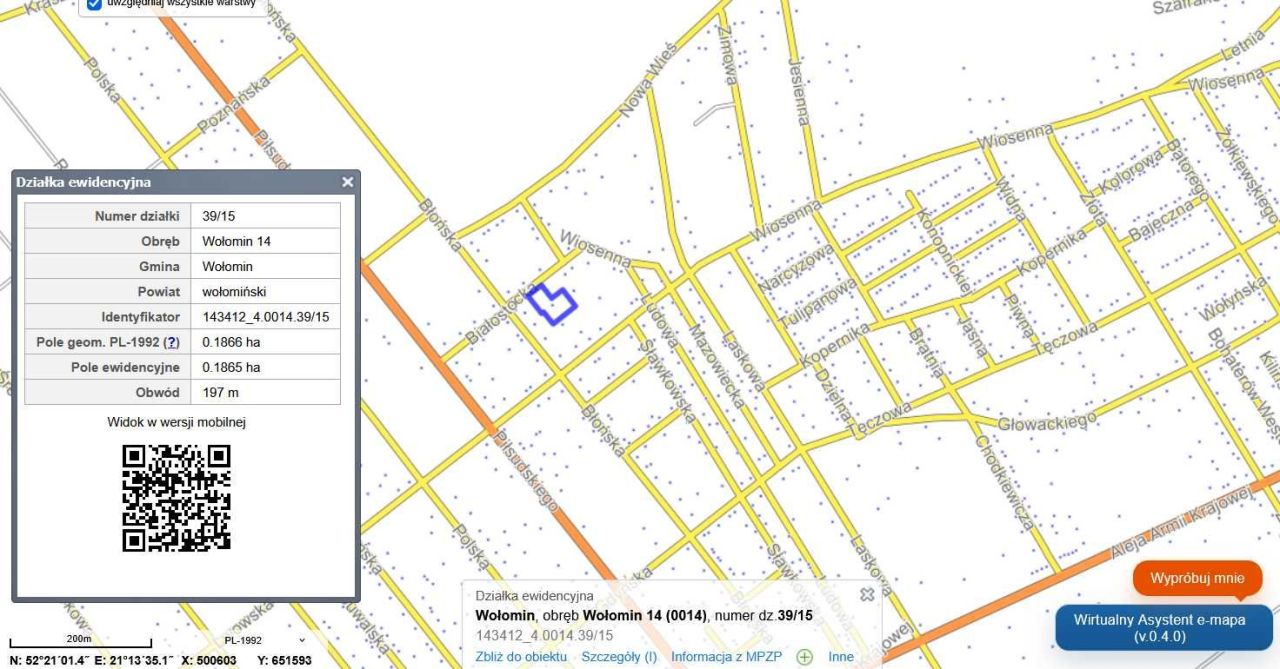The width and height of the screenshot is (1280, 669).
Task: Click the 'Chodkiewicza' street label on the map
Action: pyautogui.click(x=1004, y=482)
